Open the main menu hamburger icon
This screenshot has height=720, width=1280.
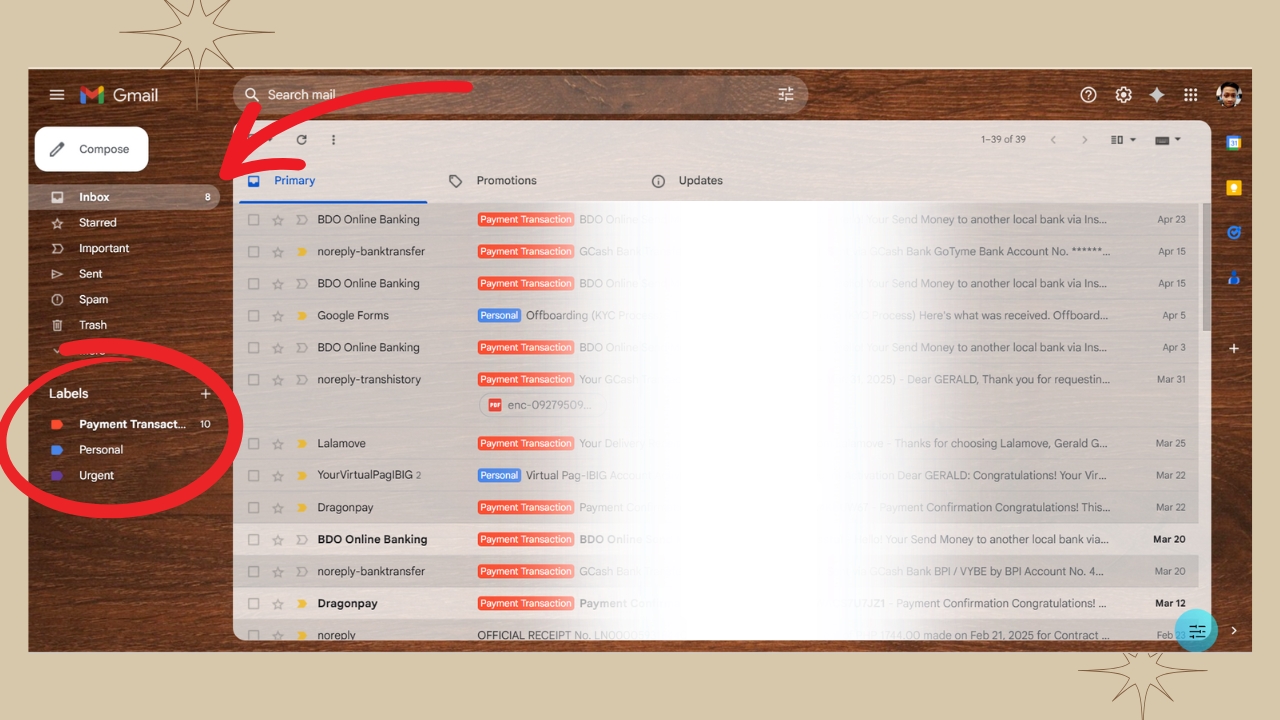click(x=57, y=95)
